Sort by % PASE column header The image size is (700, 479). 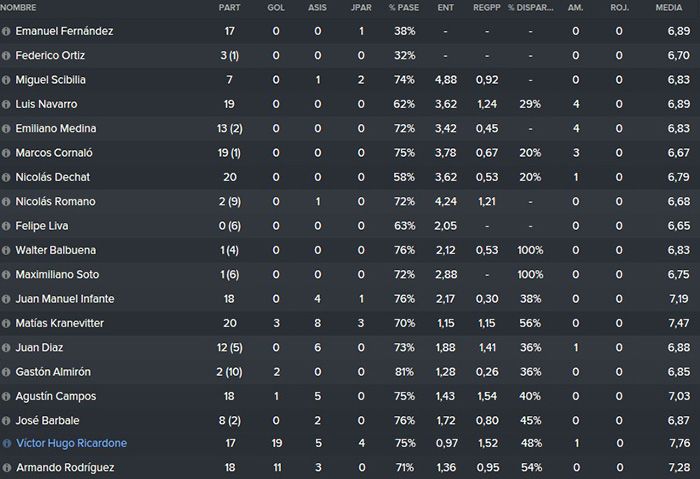coord(404,8)
